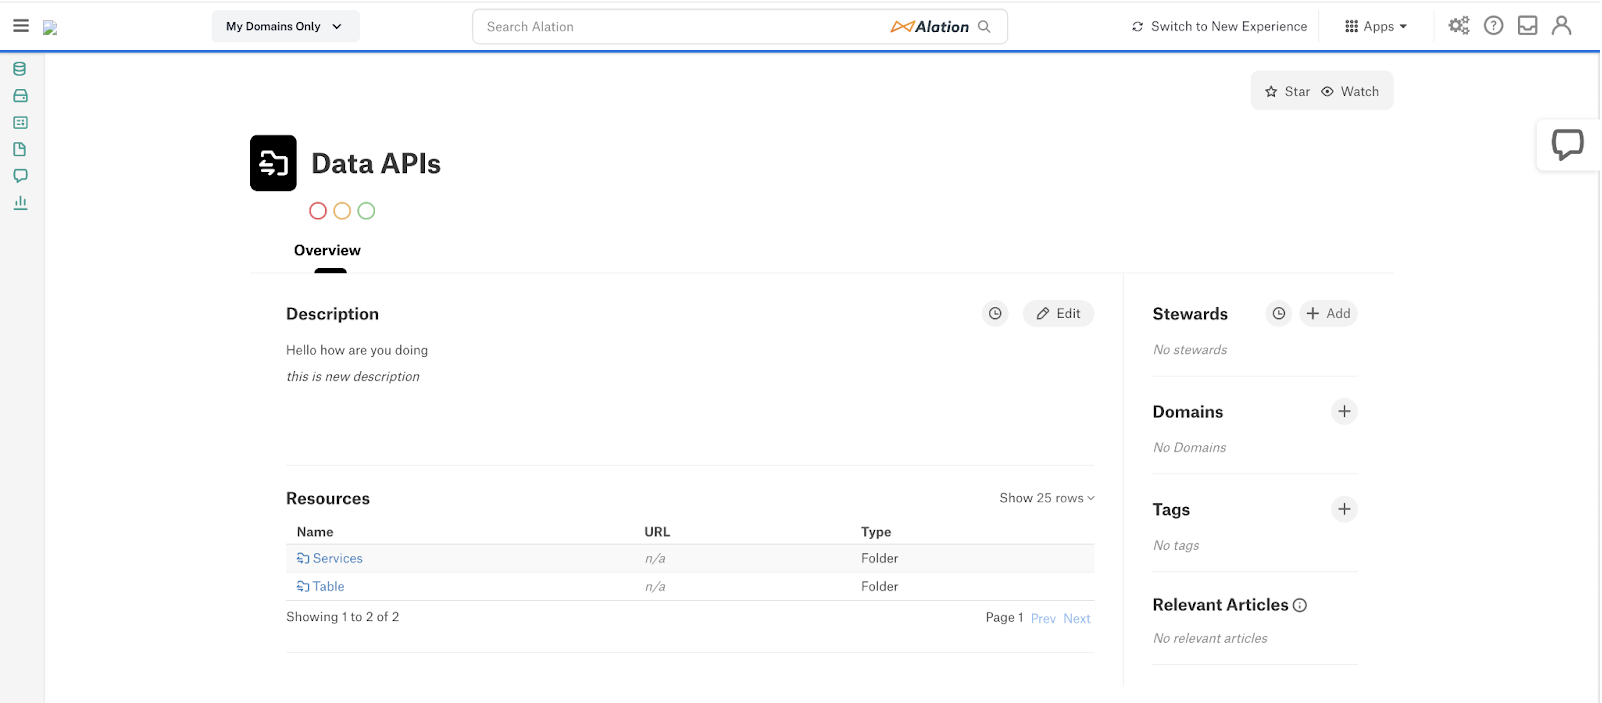
Task: Click the Edit description button
Action: pos(1058,314)
